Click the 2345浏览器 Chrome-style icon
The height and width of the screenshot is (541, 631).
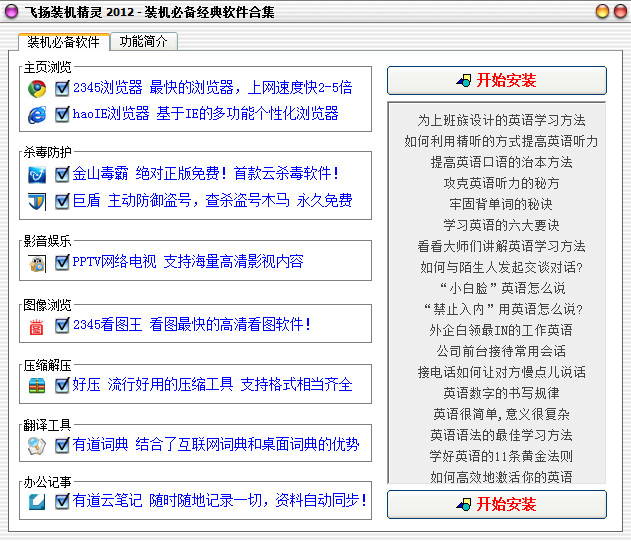(x=37, y=89)
